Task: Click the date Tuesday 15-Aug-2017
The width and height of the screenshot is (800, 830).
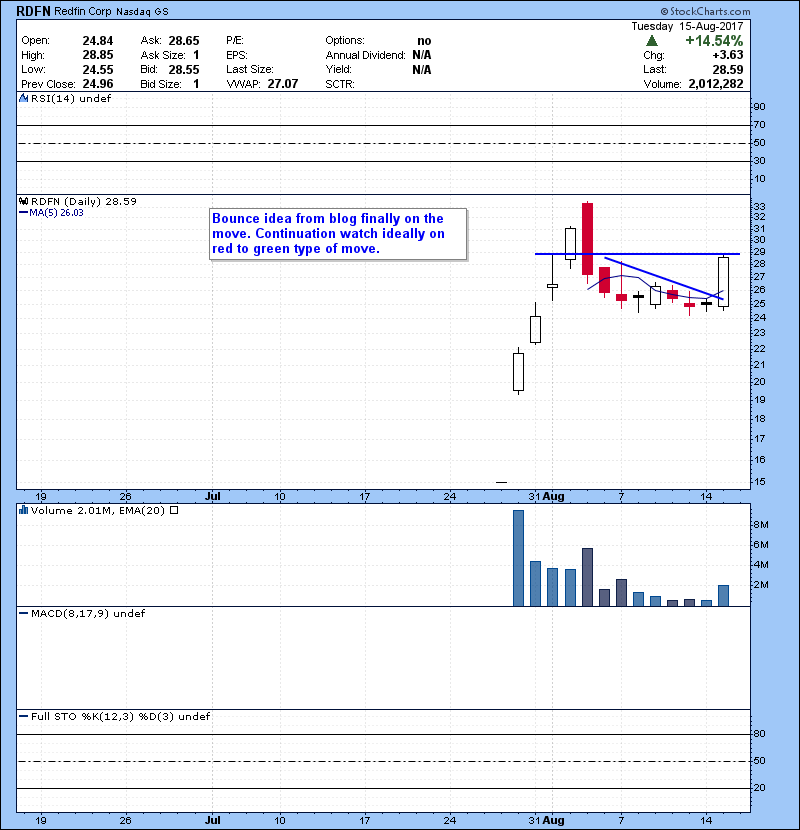Action: click(x=687, y=26)
